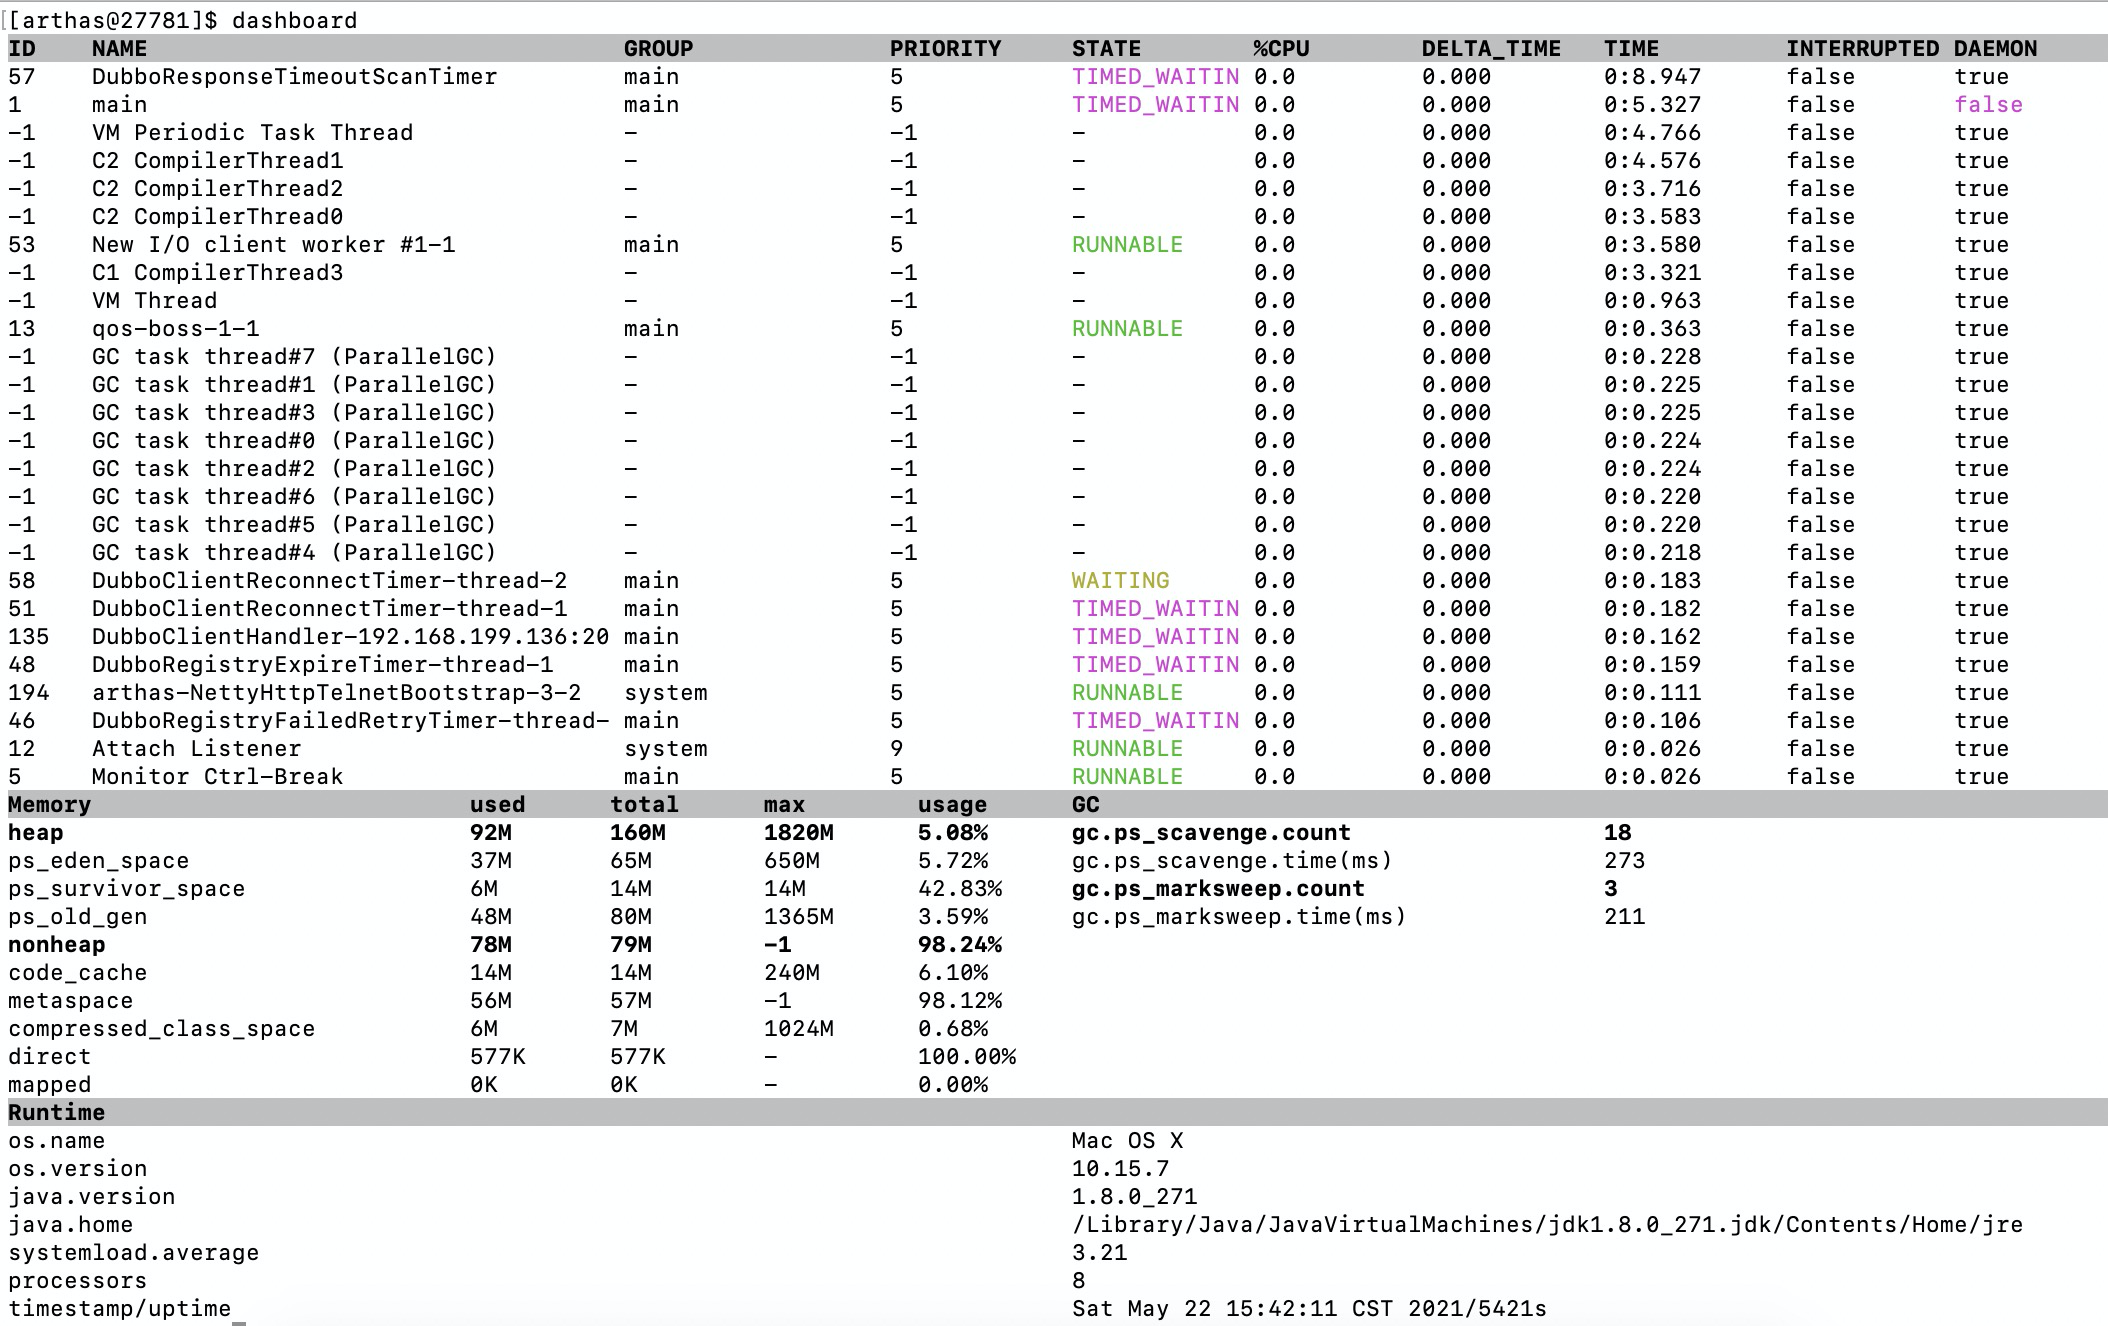Click the 'mapped' memory label
This screenshot has height=1326, width=2108.
coord(49,1084)
